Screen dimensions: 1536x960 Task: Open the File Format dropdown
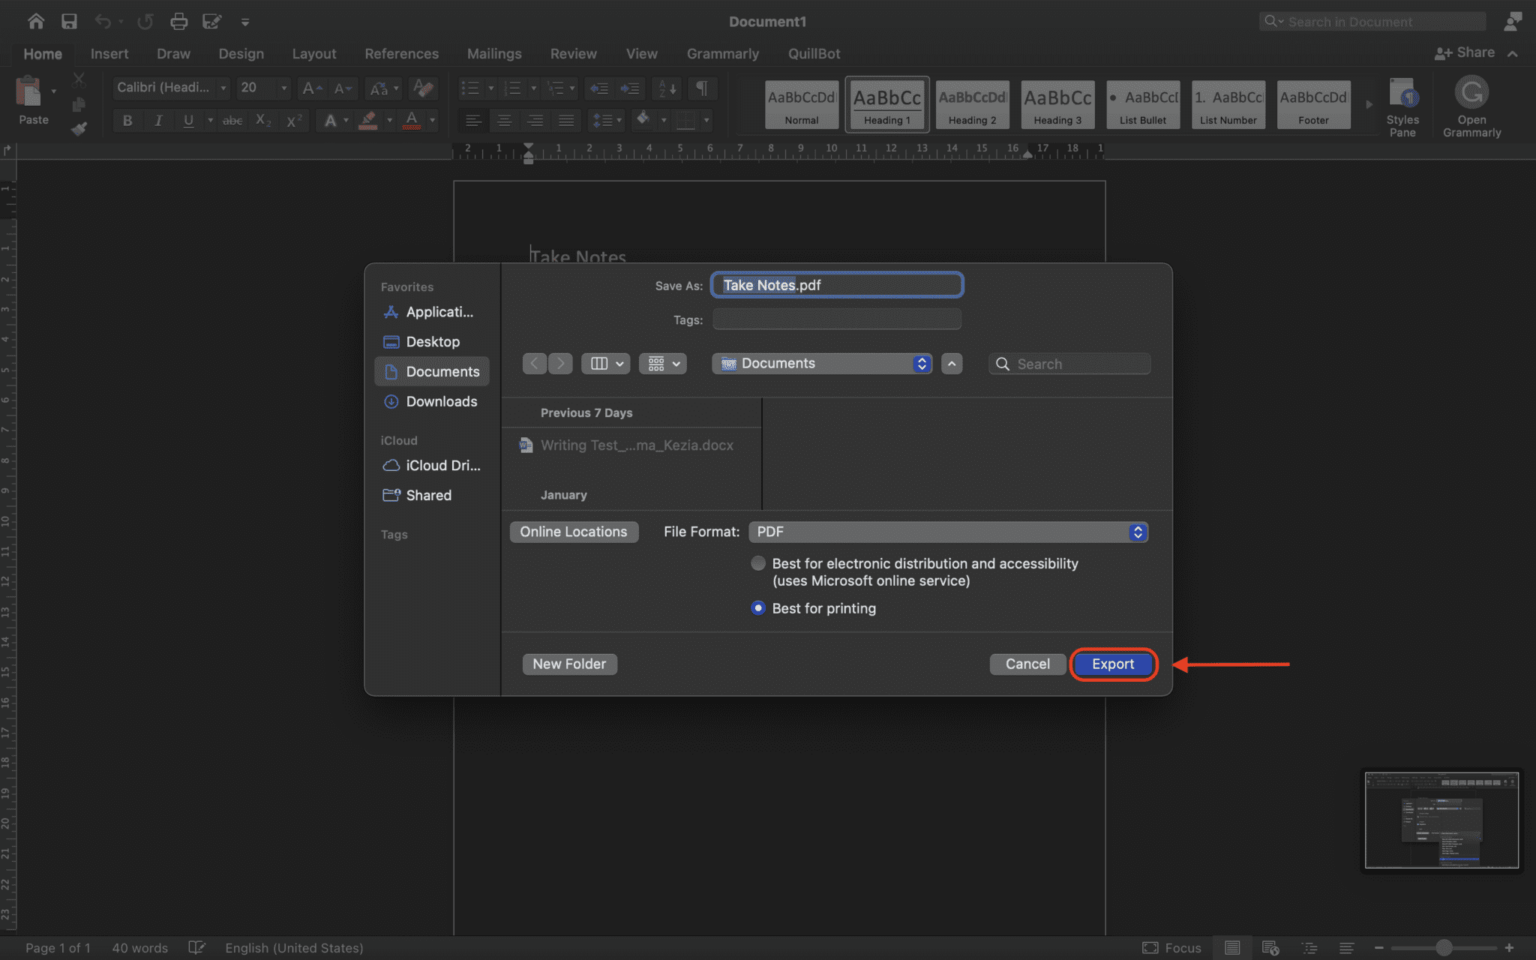point(1137,531)
